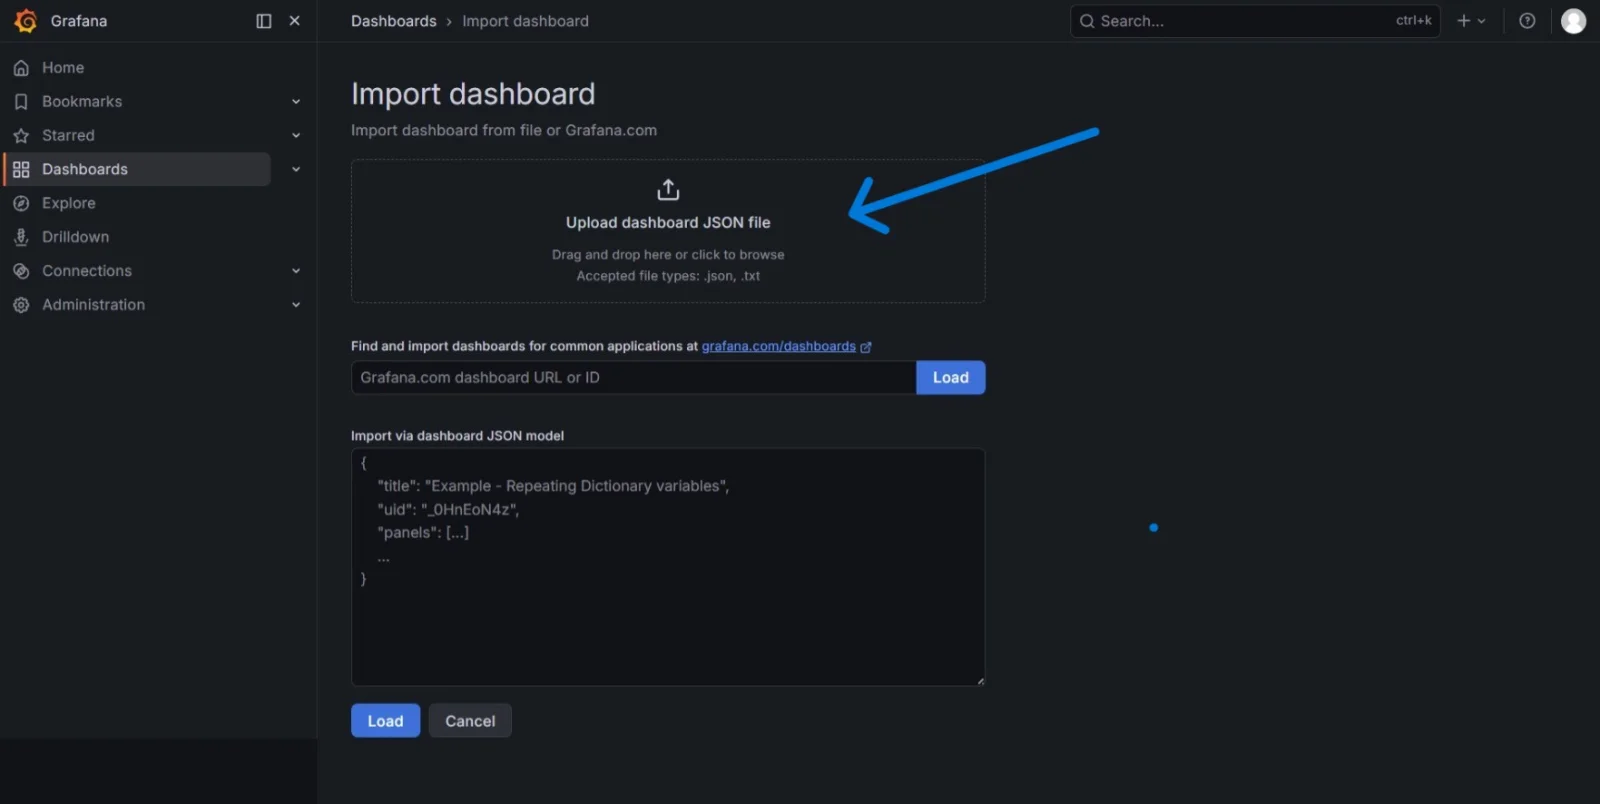Click the dashboard JSON model textarea

(668, 567)
